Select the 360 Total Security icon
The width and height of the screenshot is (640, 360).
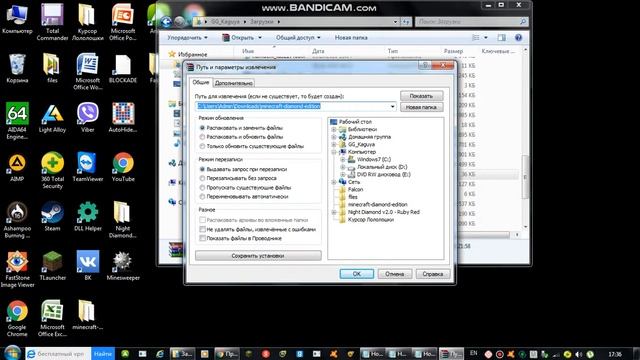tap(52, 170)
